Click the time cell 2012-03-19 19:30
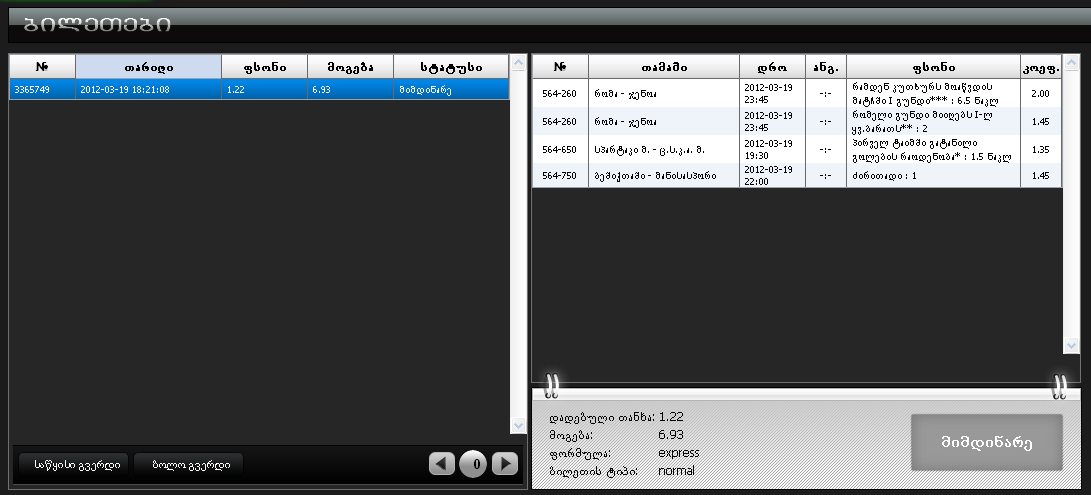 [x=772, y=149]
